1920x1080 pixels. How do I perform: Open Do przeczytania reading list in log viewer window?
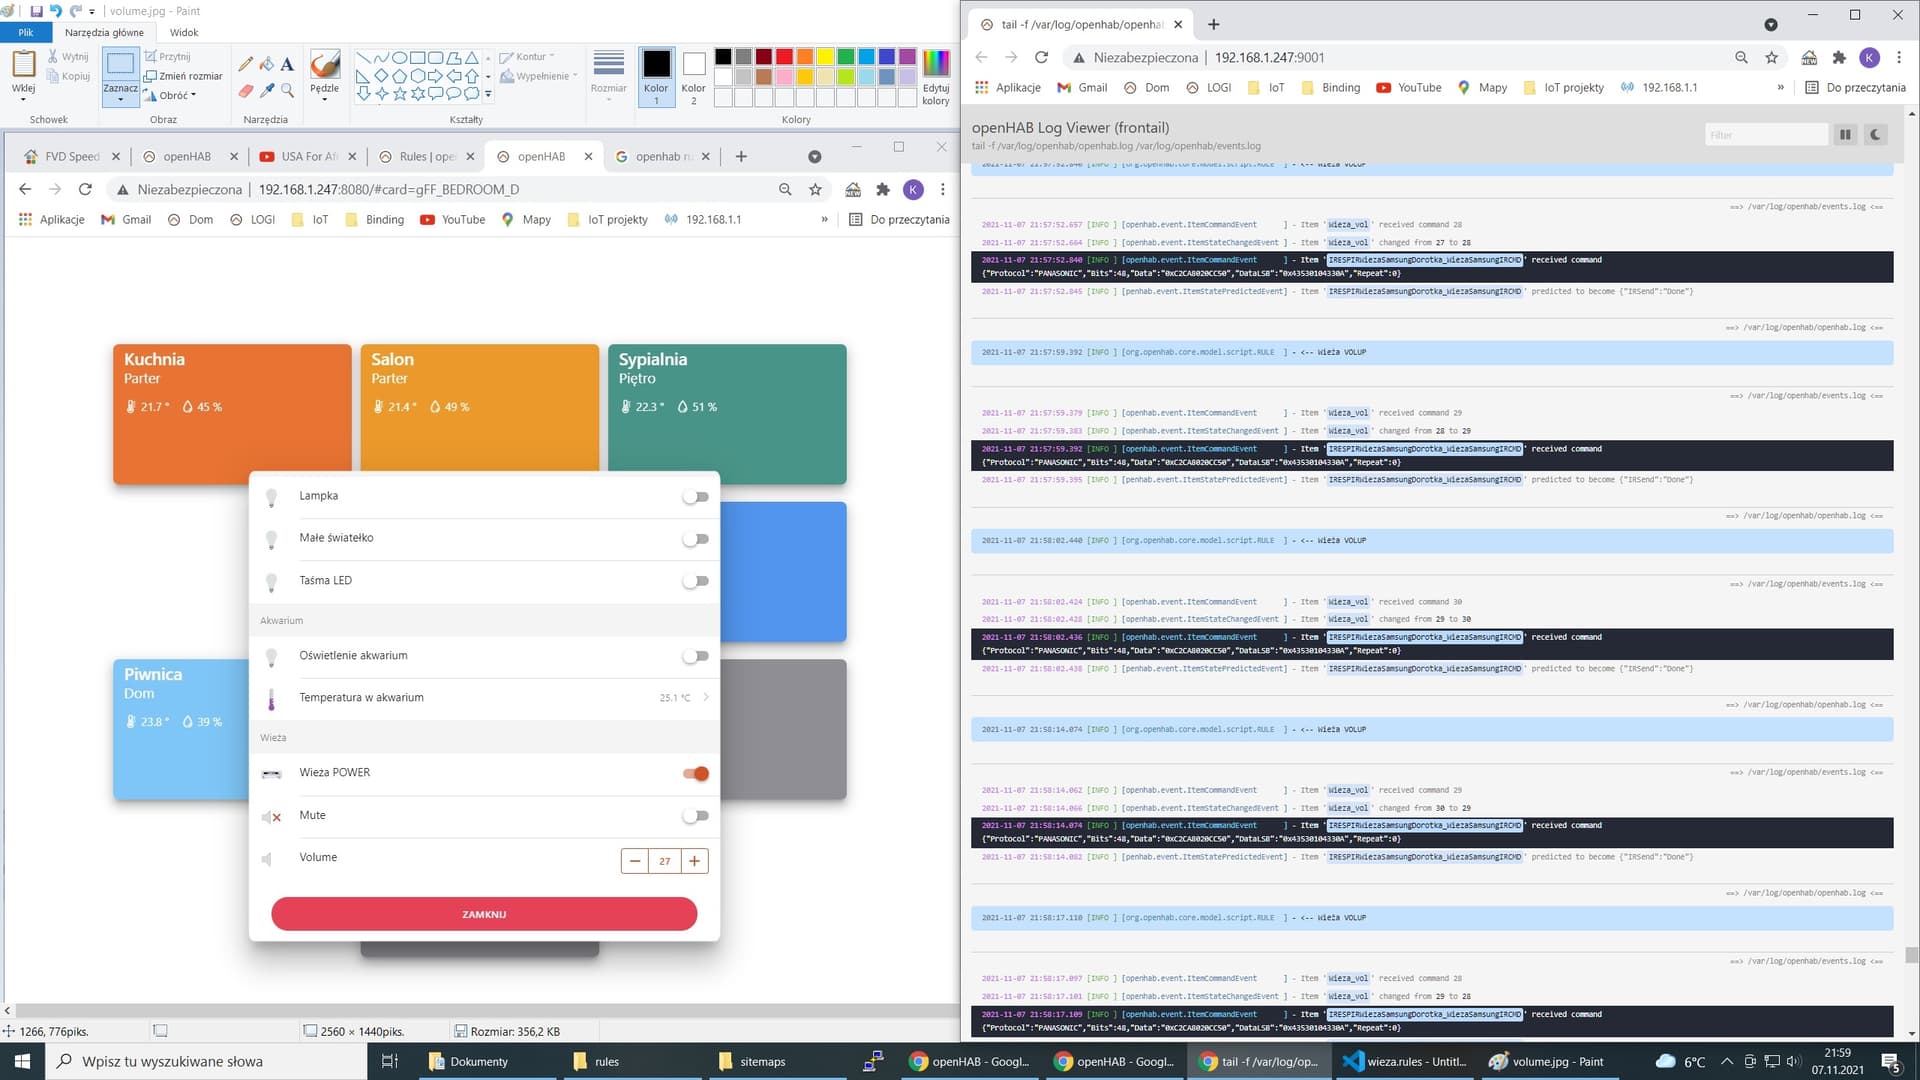(x=1855, y=87)
